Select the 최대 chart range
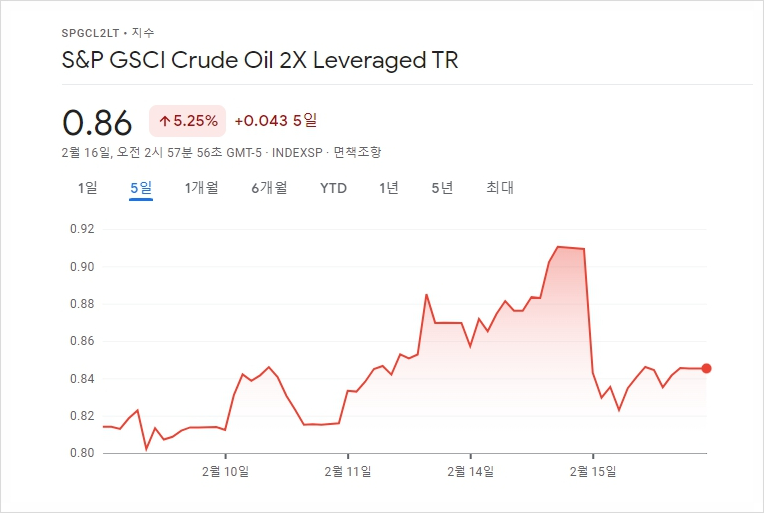The height and width of the screenshot is (513, 764). [500, 188]
